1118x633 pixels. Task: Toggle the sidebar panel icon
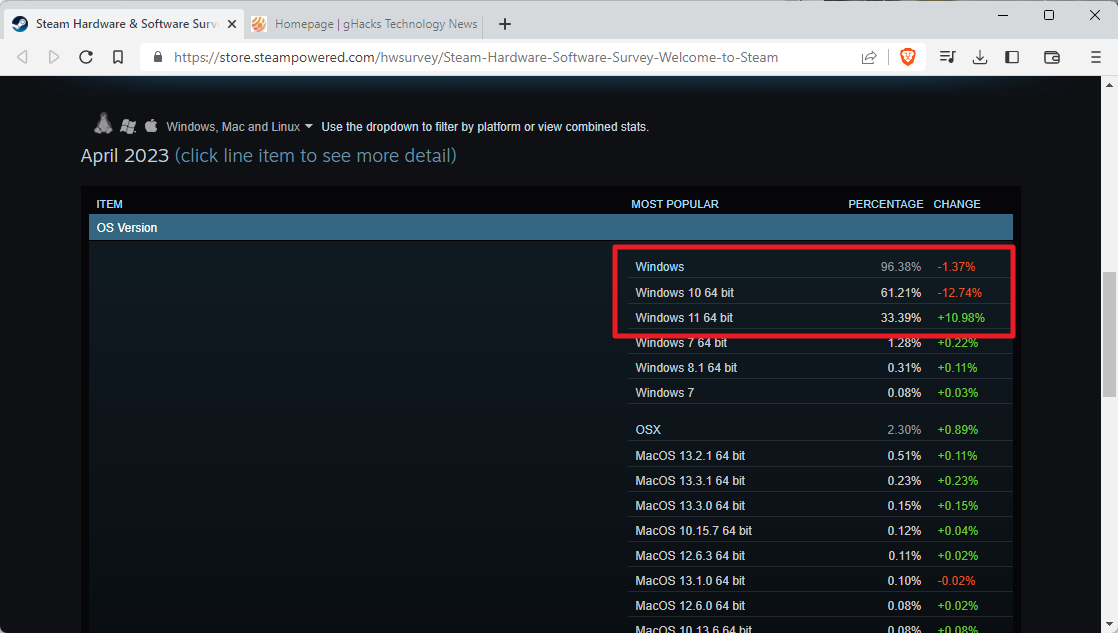(1012, 57)
